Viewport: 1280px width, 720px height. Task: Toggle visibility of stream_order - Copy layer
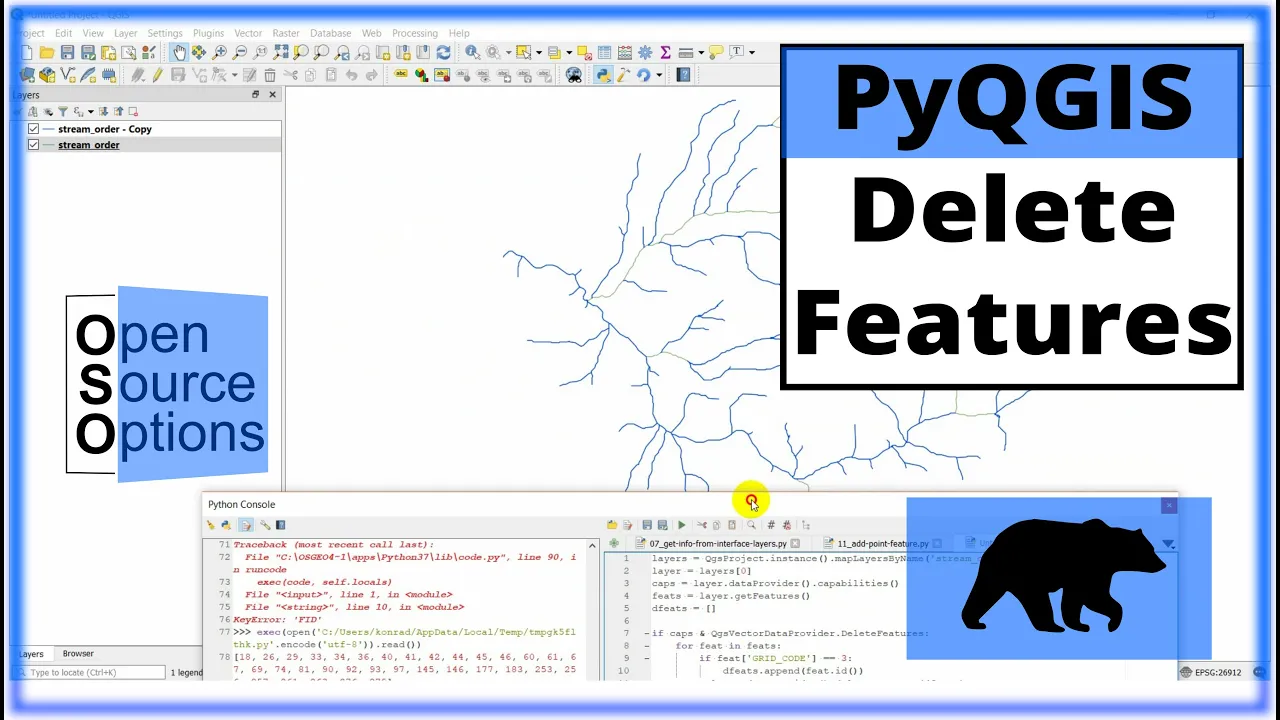point(34,129)
